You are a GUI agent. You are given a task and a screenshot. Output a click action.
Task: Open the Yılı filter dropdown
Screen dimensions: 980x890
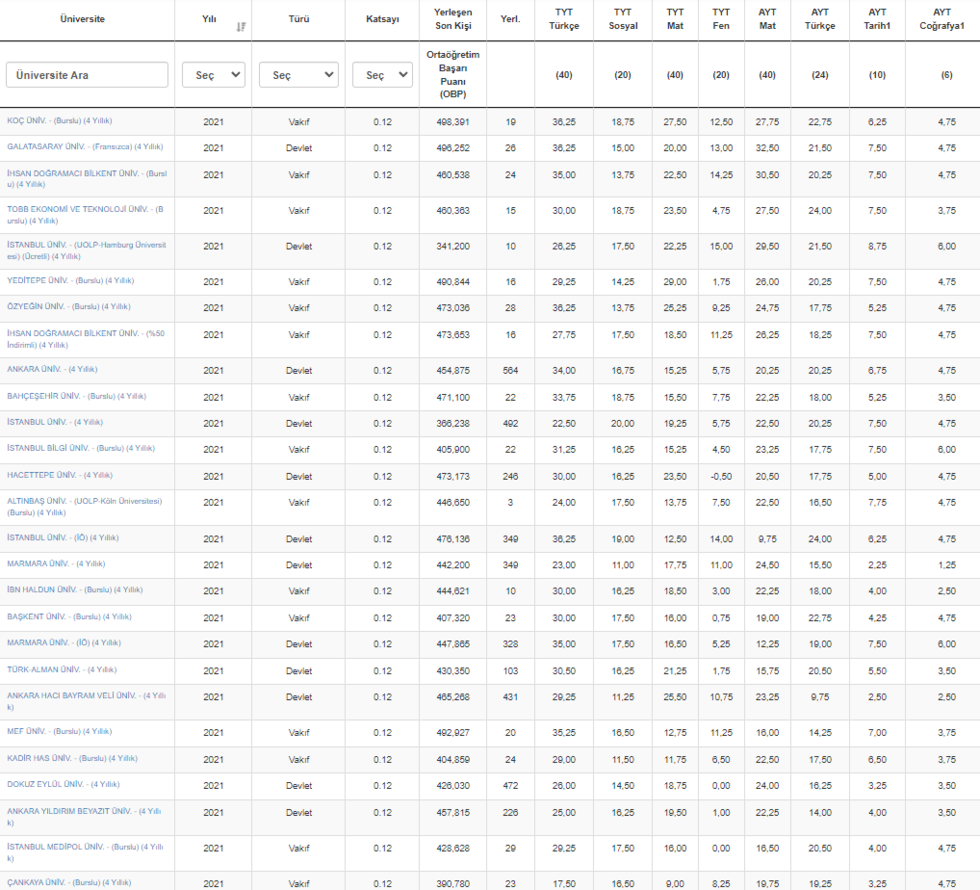213,75
